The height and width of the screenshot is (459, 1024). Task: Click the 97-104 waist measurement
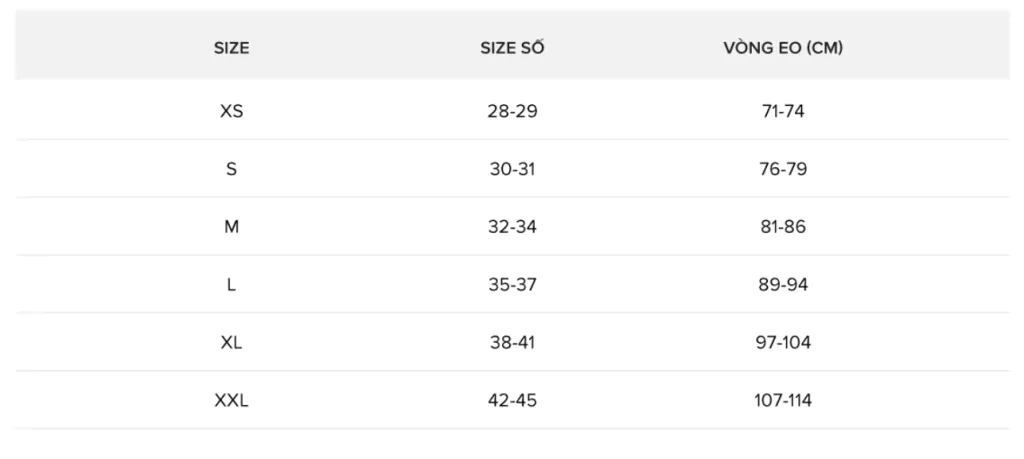[x=783, y=343]
